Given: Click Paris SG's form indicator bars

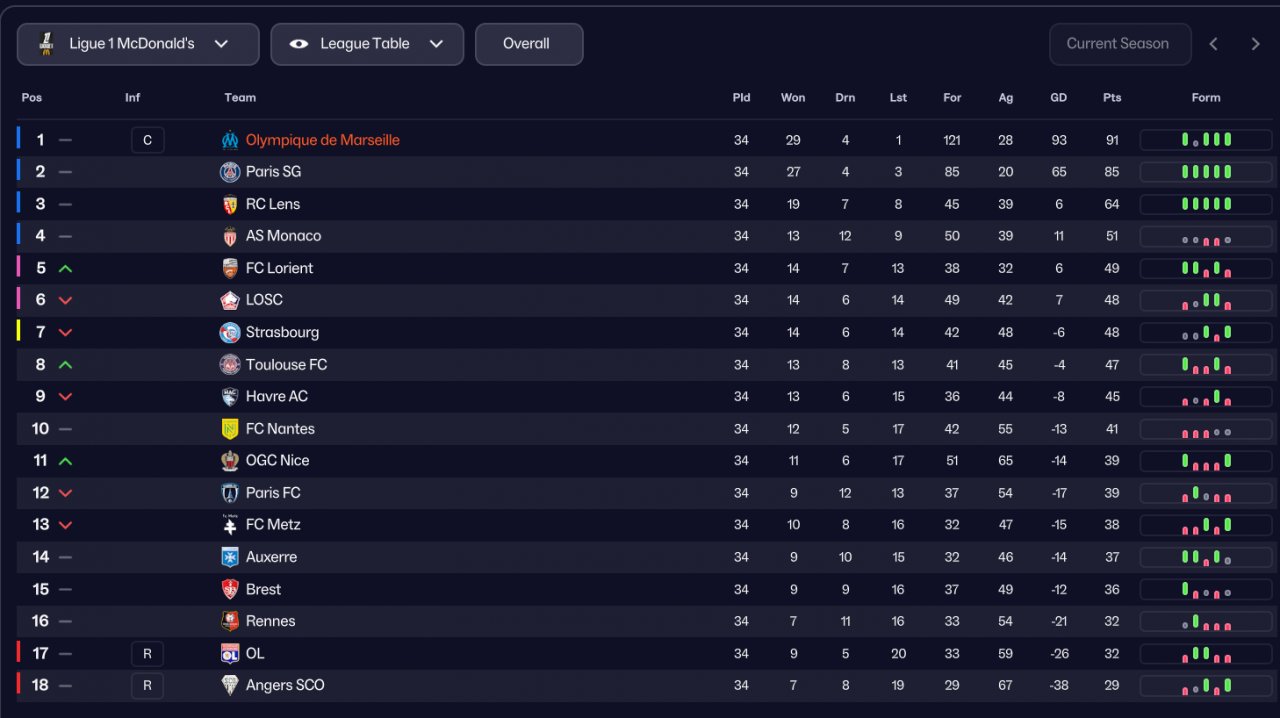Looking at the screenshot, I should point(1205,172).
